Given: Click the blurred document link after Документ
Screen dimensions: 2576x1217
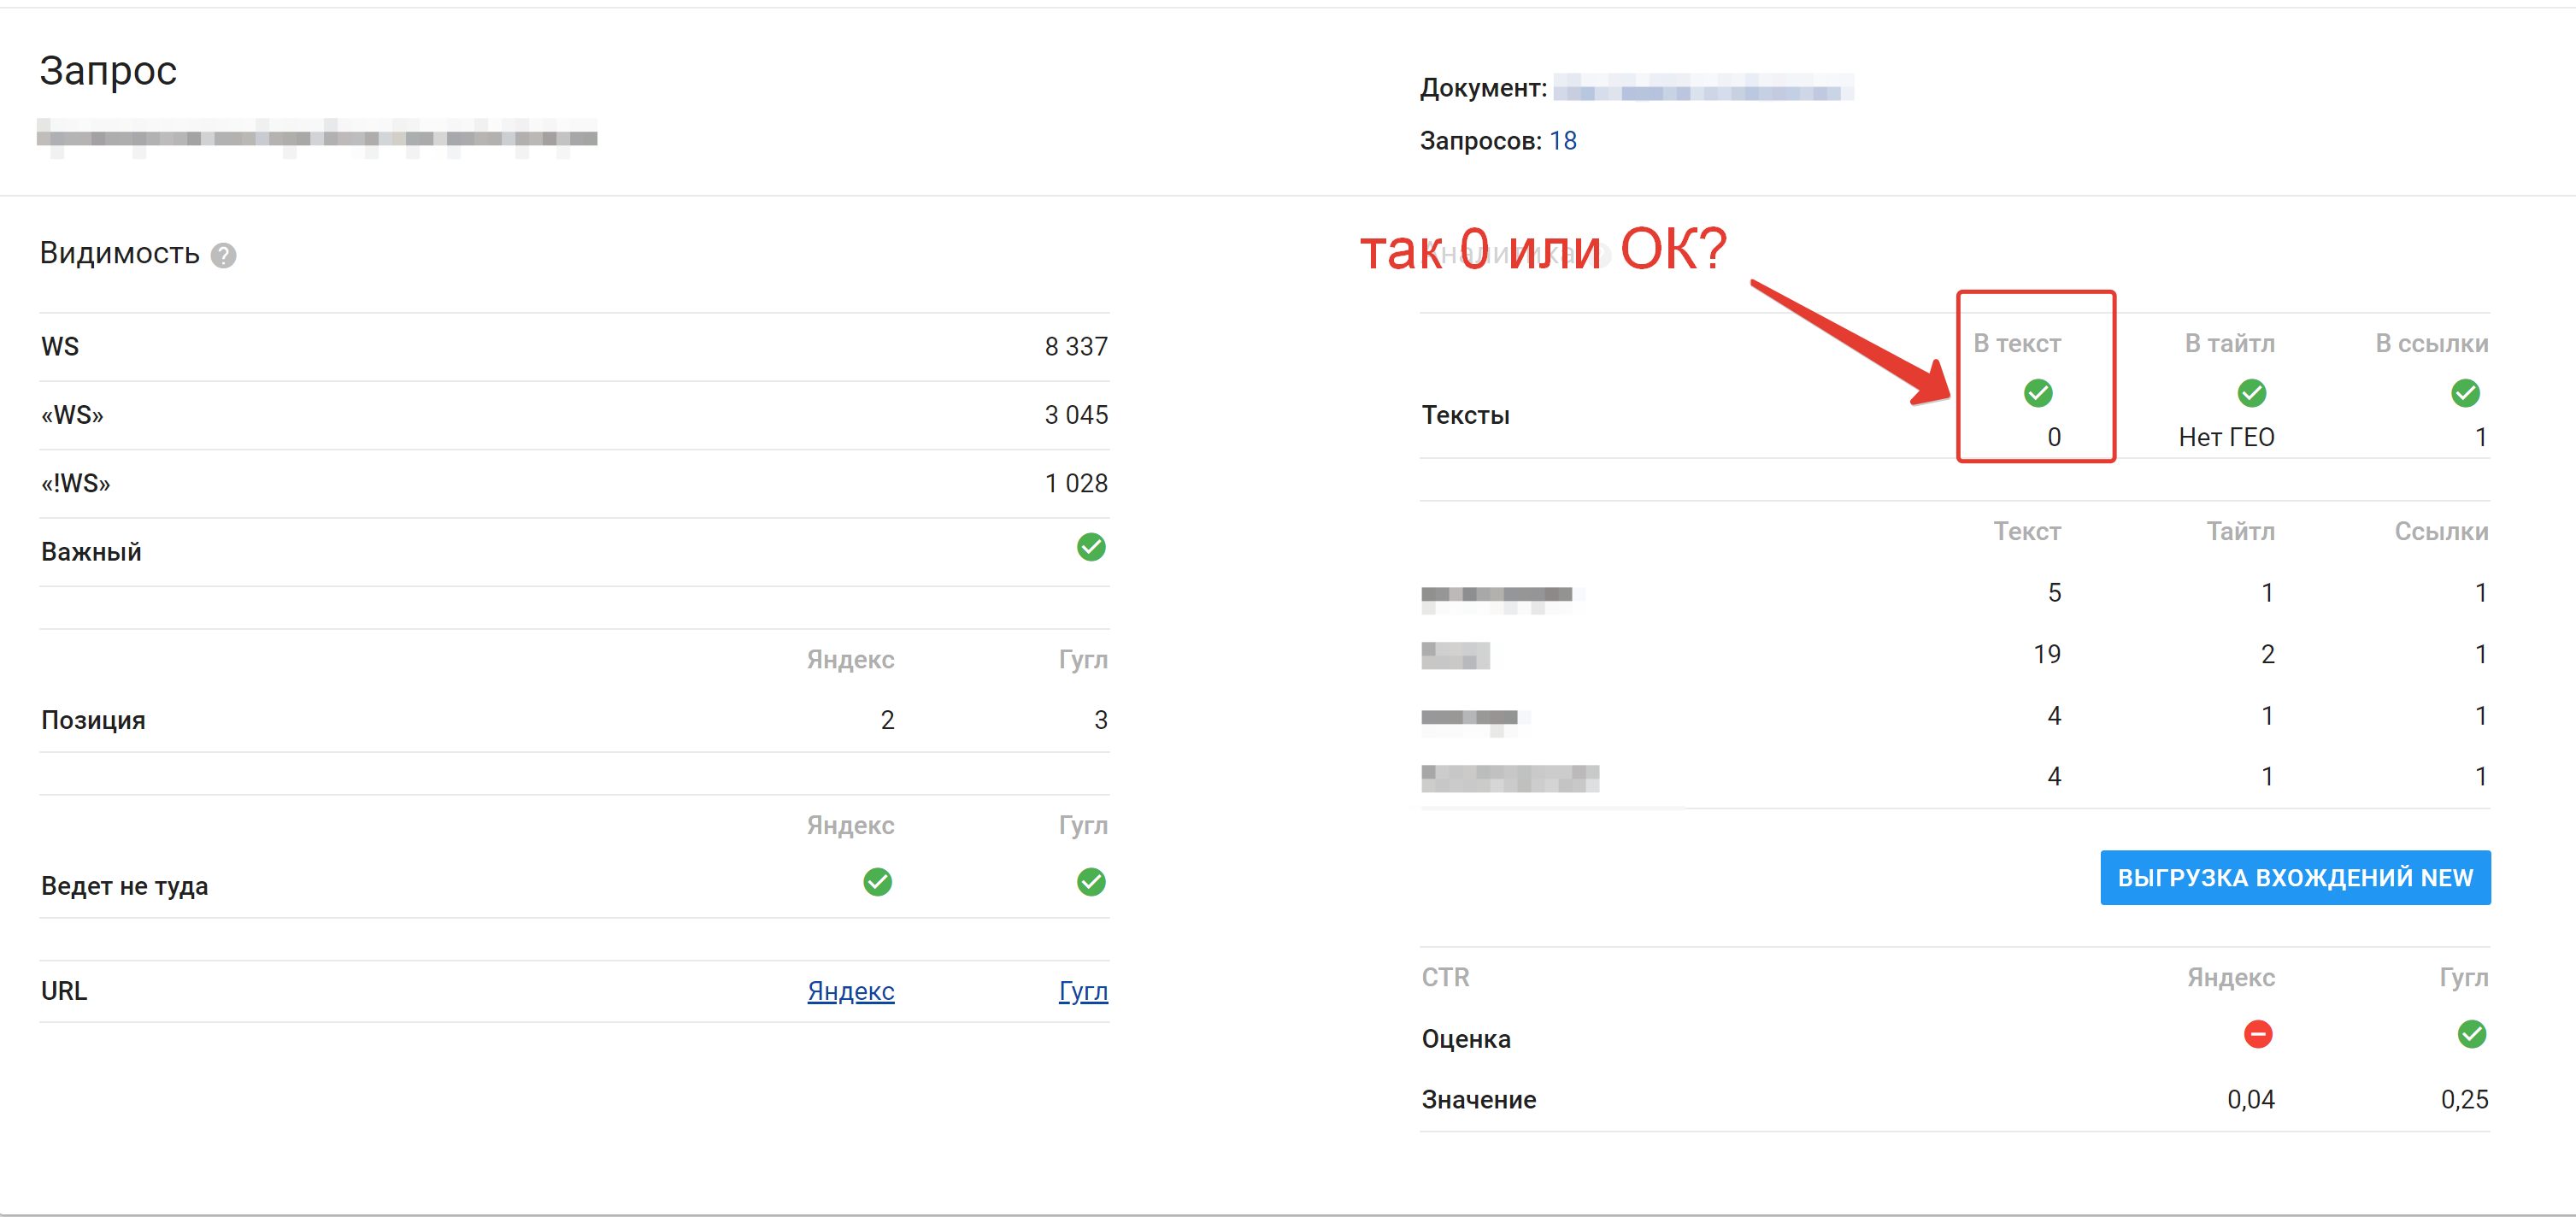Looking at the screenshot, I should [x=1702, y=89].
